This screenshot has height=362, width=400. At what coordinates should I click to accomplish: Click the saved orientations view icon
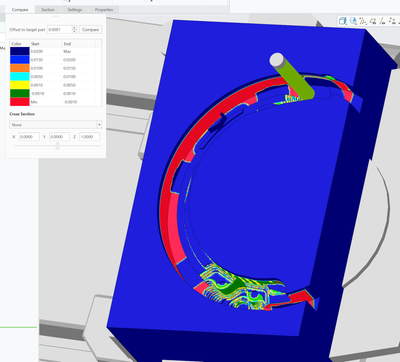353,21
